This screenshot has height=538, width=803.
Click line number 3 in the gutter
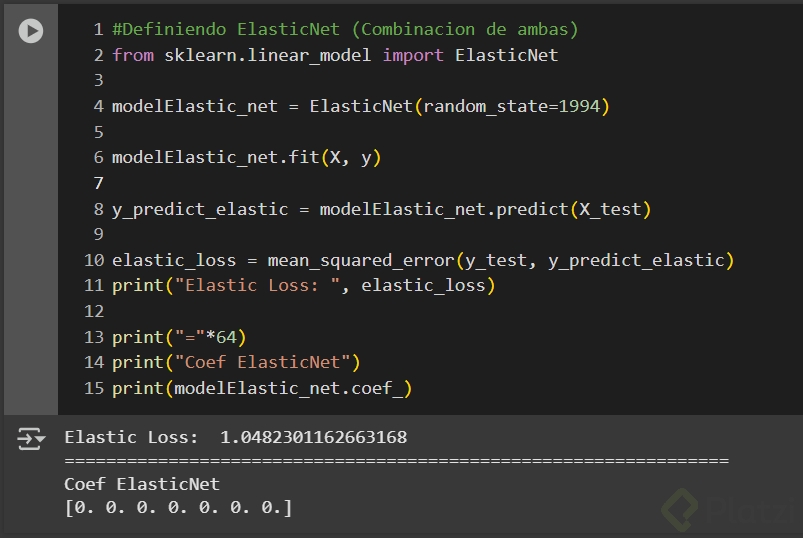point(98,80)
